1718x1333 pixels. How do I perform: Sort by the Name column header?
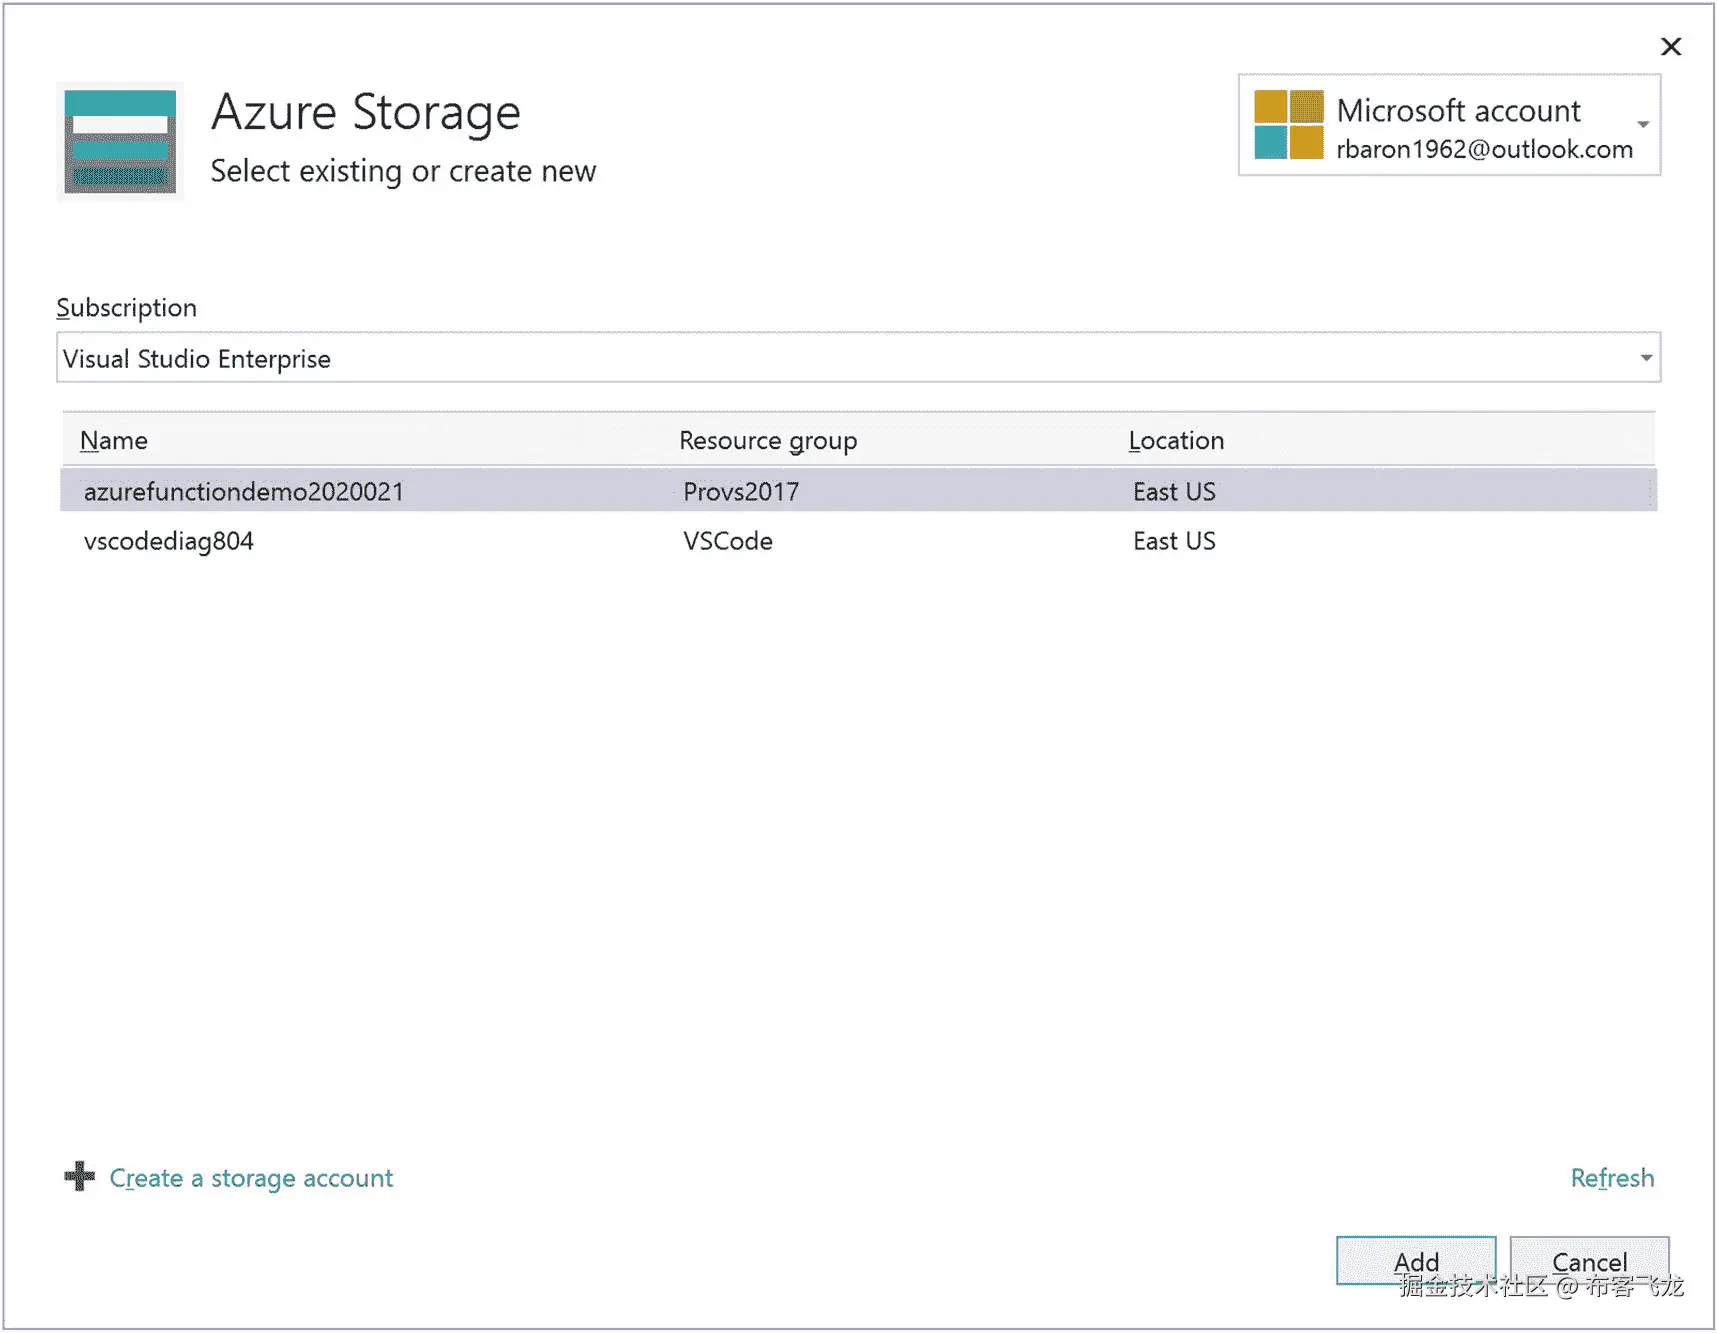114,441
